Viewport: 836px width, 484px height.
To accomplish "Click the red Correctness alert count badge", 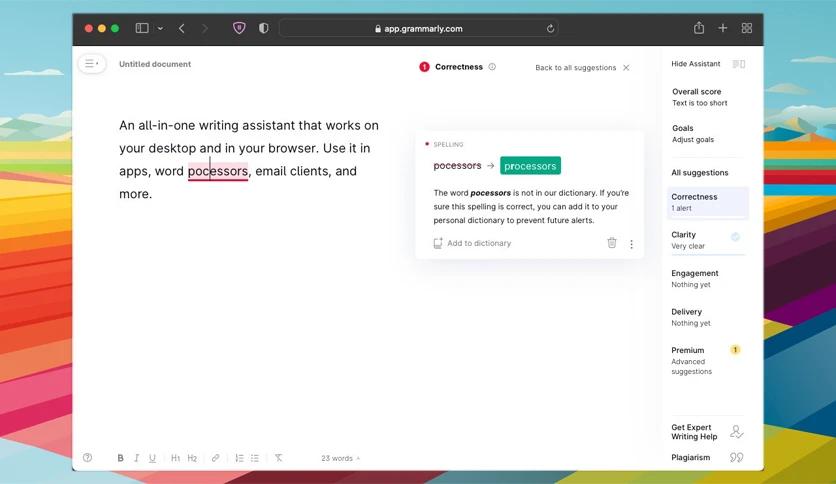I will (424, 67).
